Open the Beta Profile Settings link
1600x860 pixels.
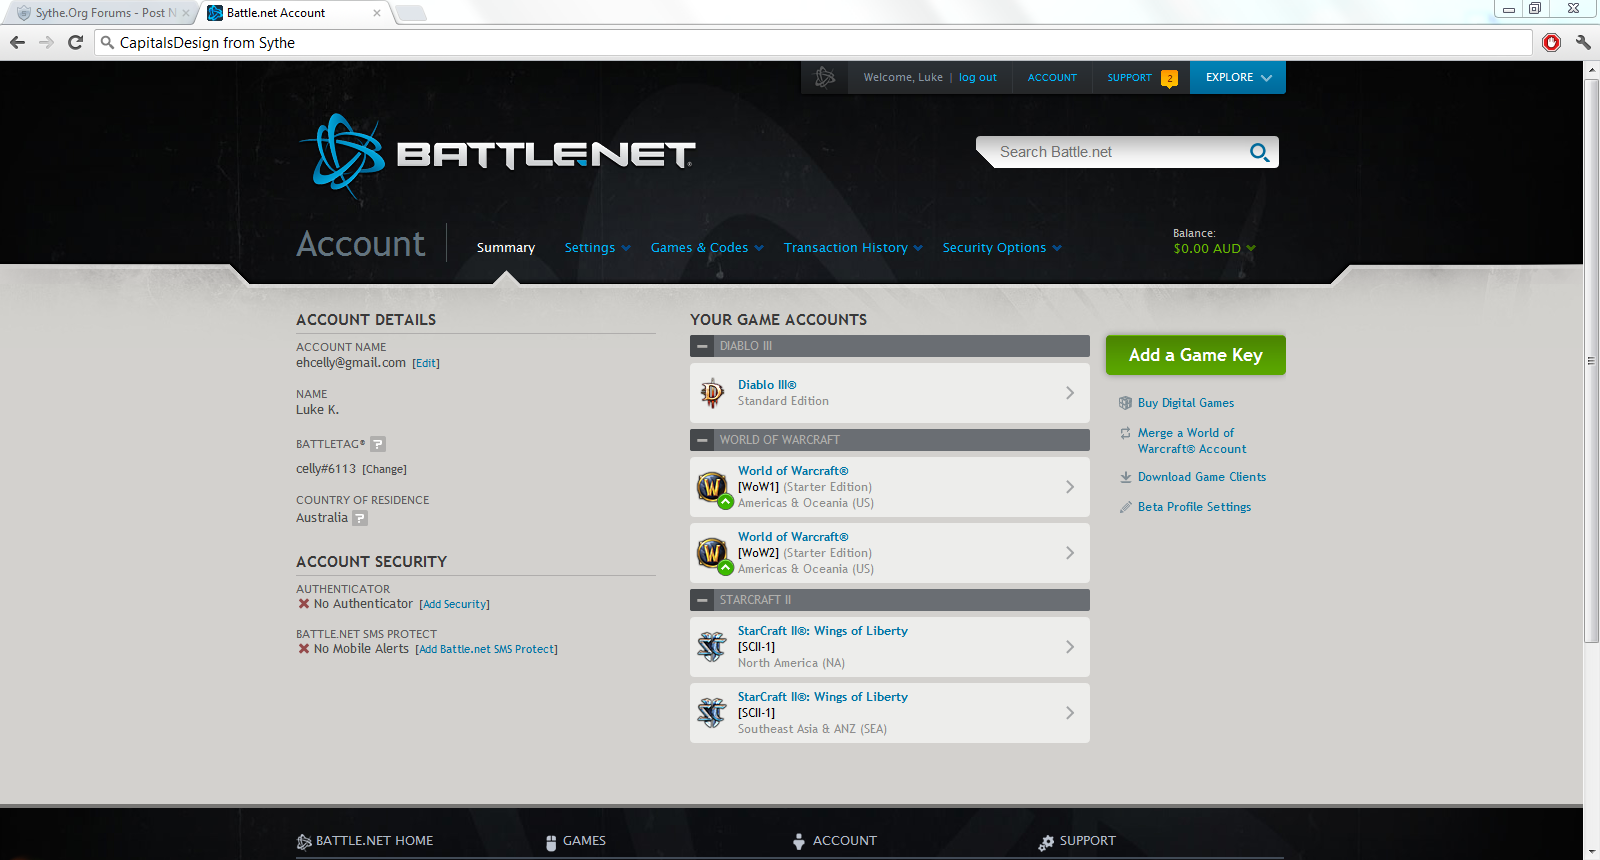click(x=1194, y=507)
